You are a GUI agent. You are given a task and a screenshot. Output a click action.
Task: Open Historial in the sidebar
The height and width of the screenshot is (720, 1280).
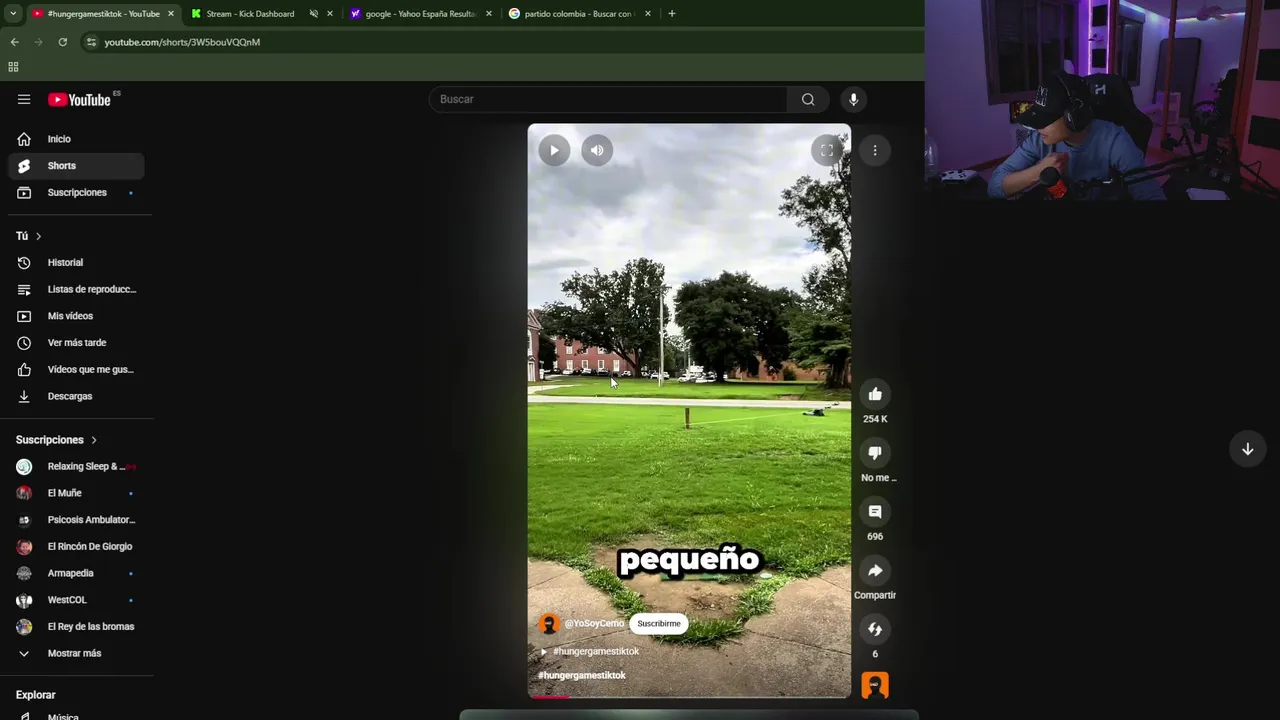[x=76, y=262]
